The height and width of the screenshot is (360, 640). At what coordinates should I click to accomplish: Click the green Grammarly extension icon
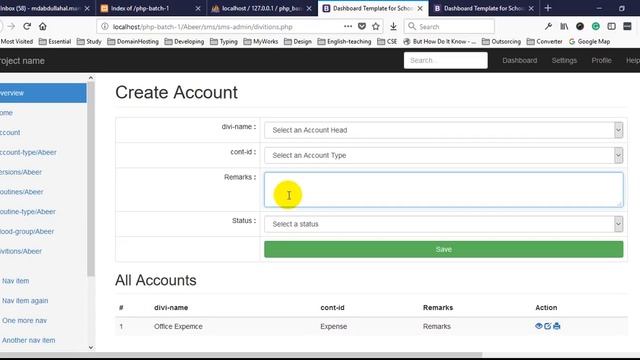tap(596, 27)
